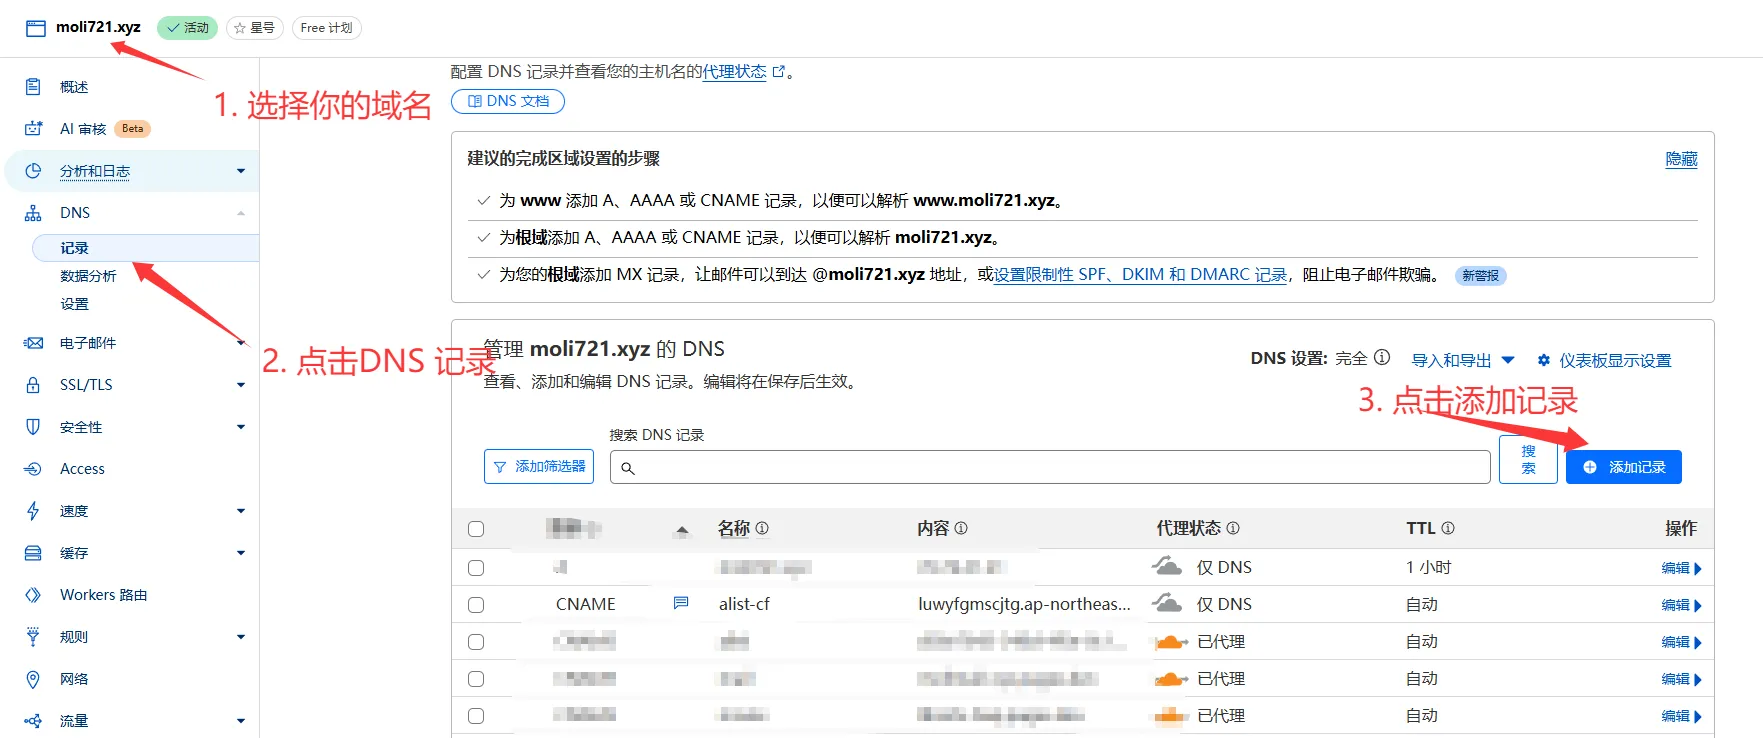Check the box of the last 已代理 row
Image resolution: width=1763 pixels, height=738 pixels.
point(476,716)
